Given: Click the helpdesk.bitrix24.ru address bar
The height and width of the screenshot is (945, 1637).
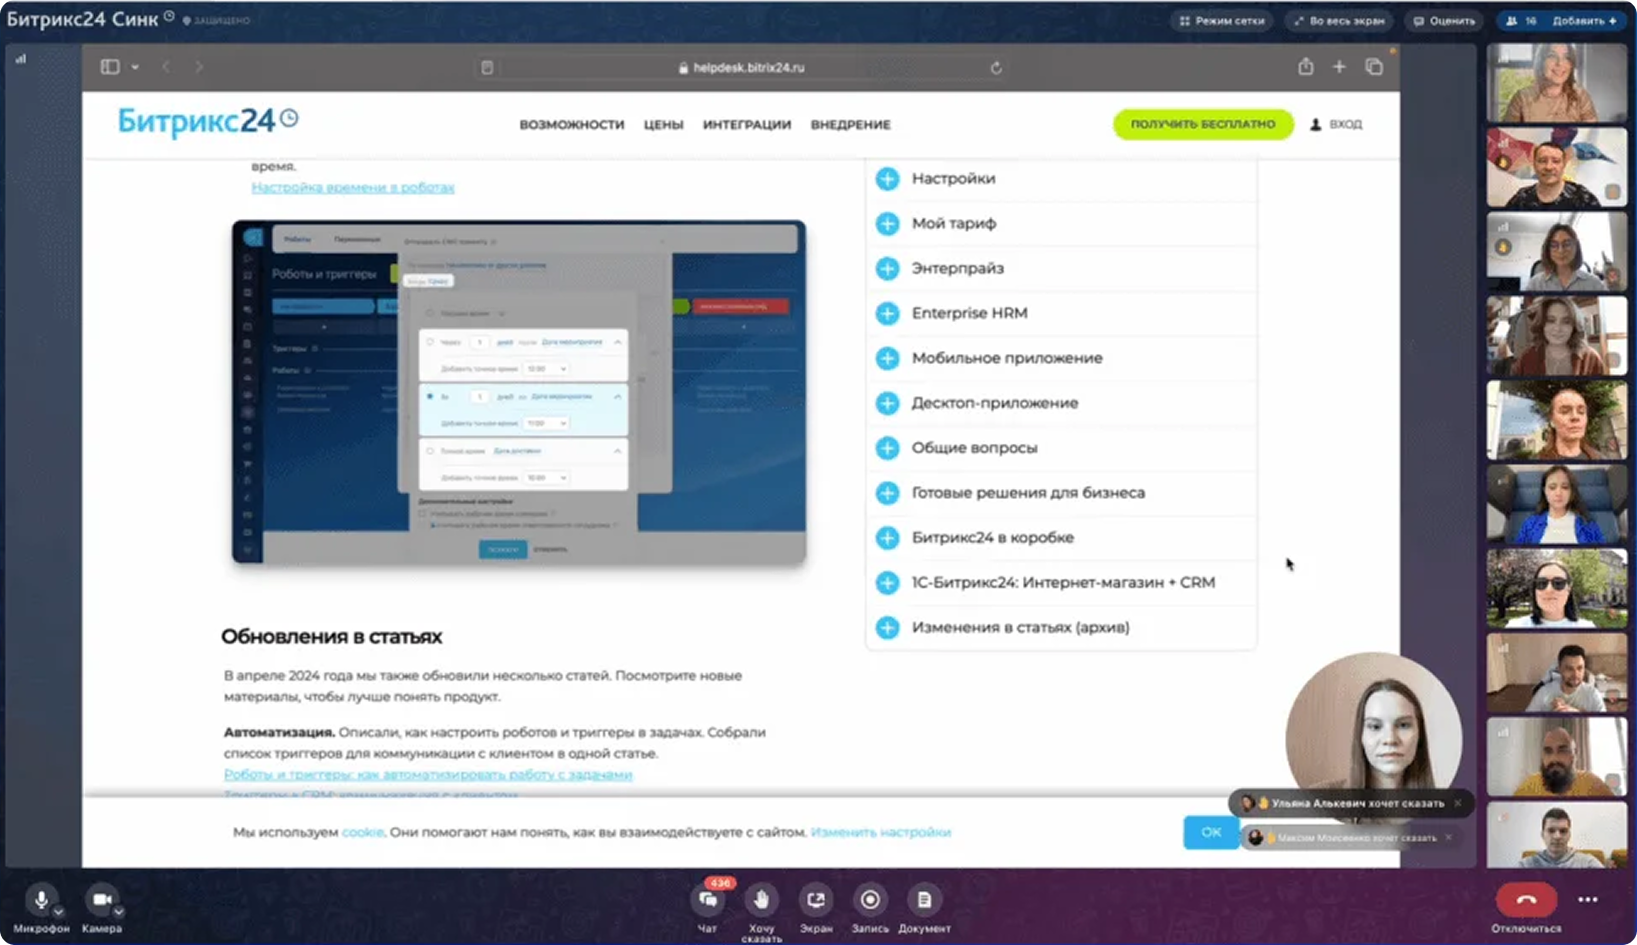Looking at the screenshot, I should click(741, 67).
